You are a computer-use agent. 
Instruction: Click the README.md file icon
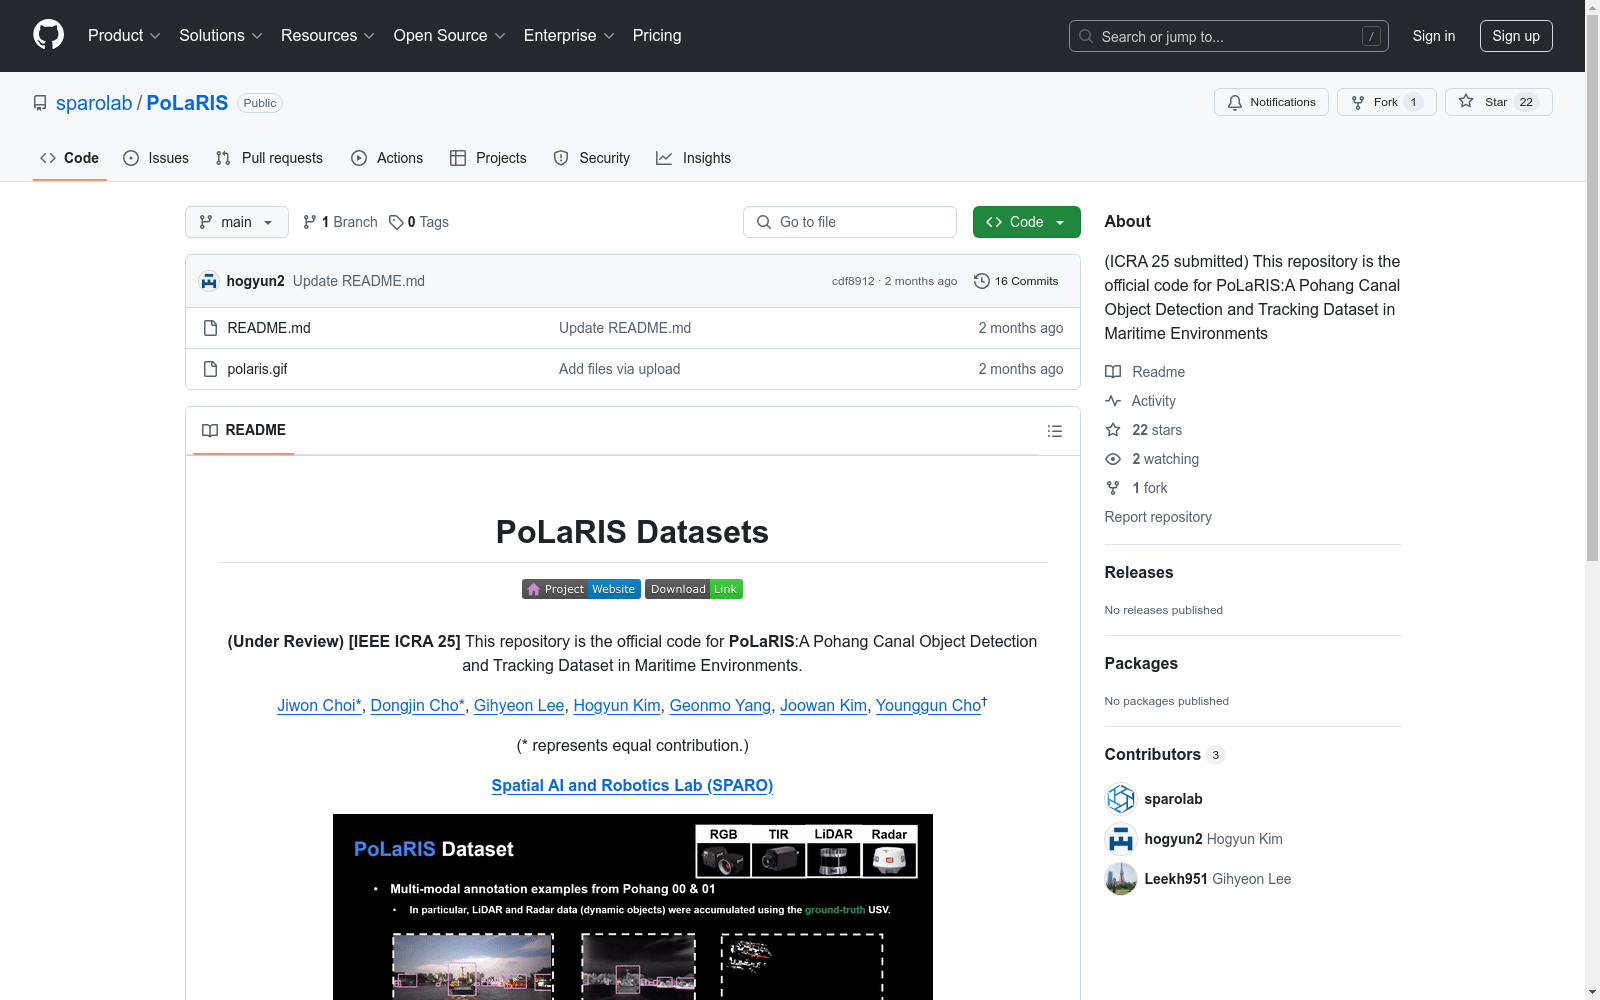pos(210,328)
